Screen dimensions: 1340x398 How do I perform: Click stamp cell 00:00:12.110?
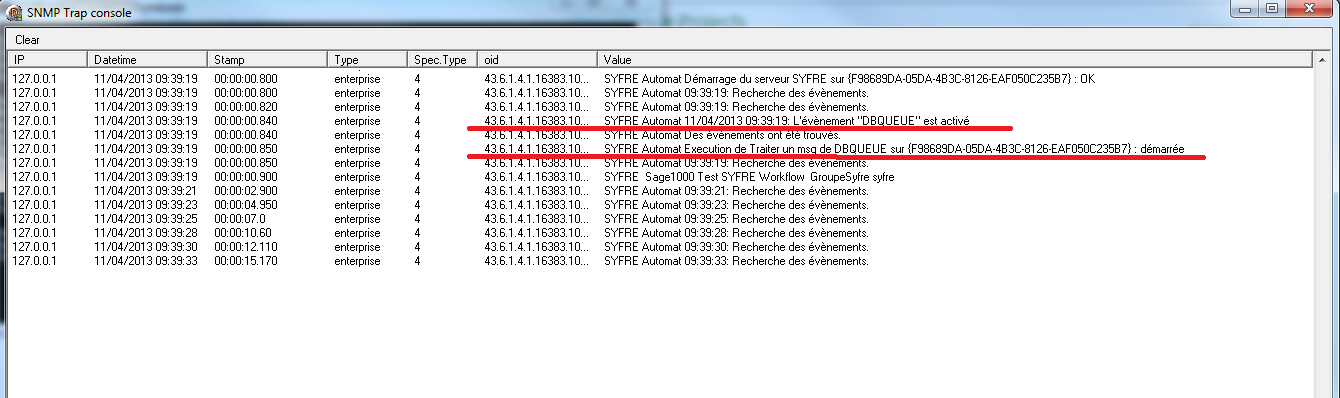point(246,246)
